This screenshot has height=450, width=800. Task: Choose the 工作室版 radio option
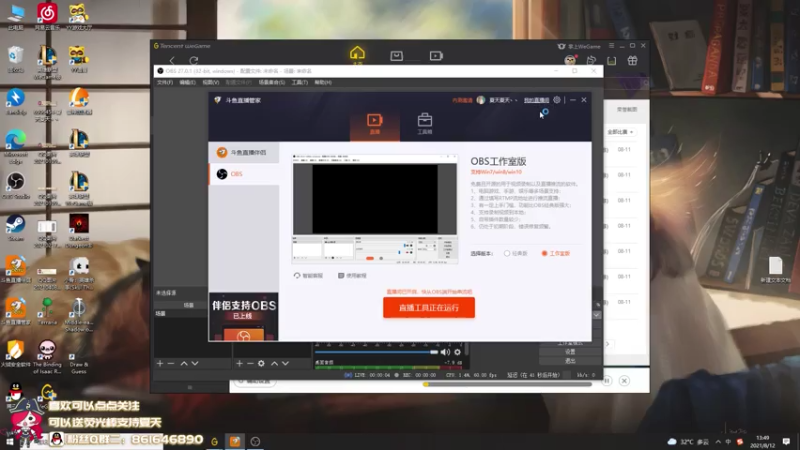(x=556, y=254)
